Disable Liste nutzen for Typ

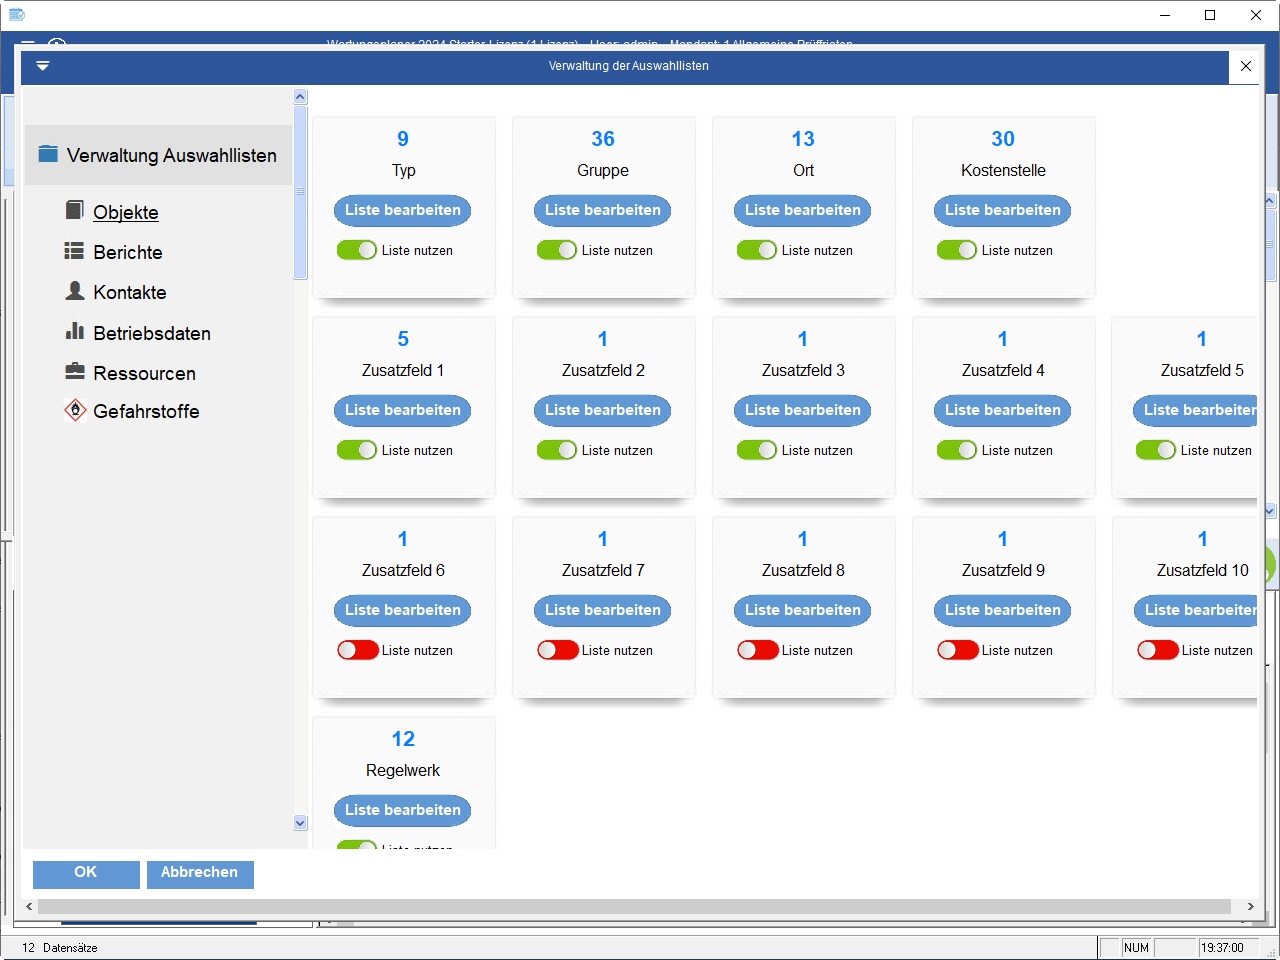[357, 250]
